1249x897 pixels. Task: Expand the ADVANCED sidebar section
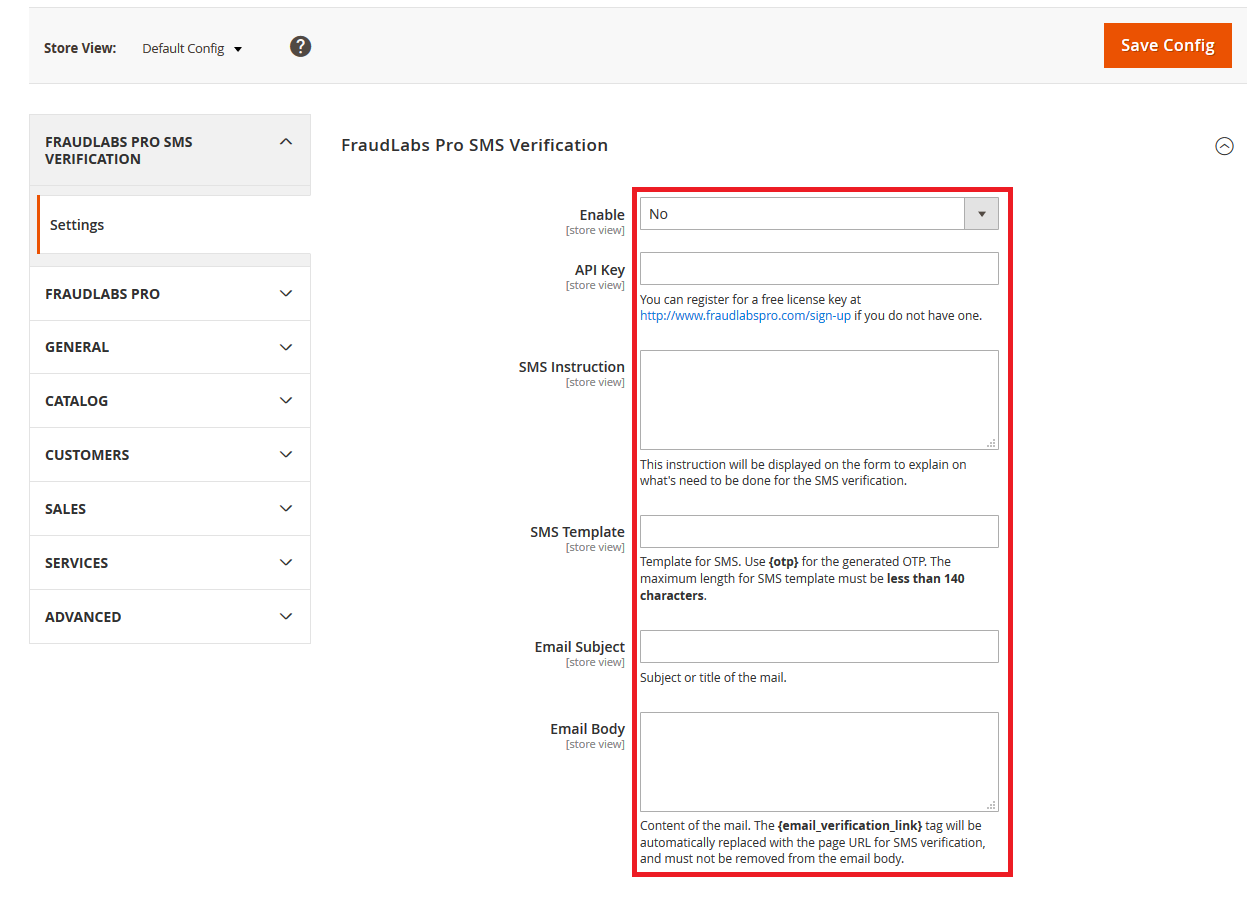coord(170,617)
